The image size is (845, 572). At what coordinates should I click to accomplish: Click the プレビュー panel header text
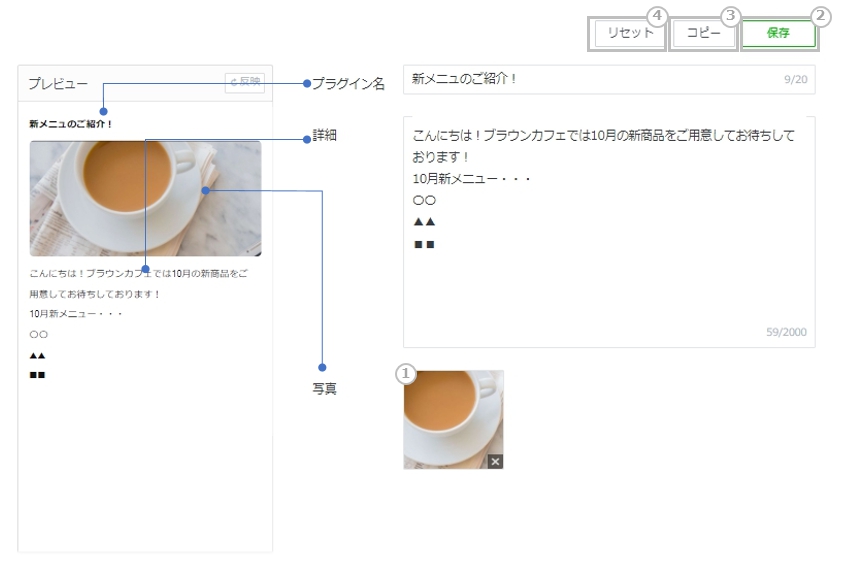point(58,83)
